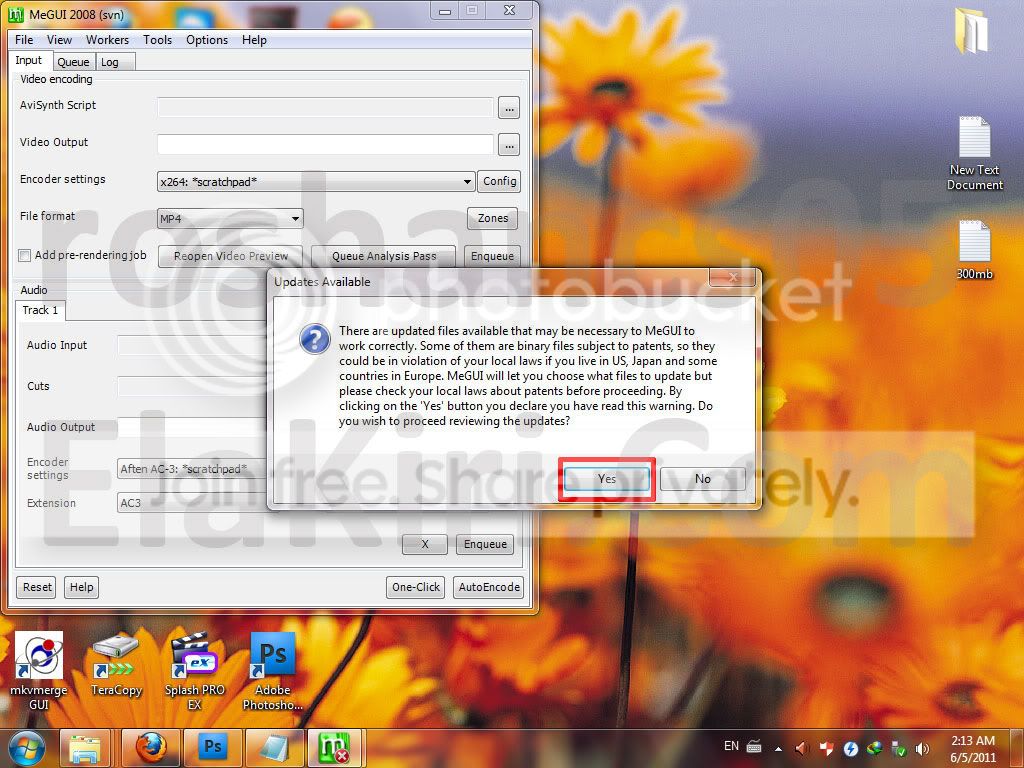Show hidden tray icons arrow
Image resolution: width=1024 pixels, height=768 pixels.
click(x=778, y=748)
